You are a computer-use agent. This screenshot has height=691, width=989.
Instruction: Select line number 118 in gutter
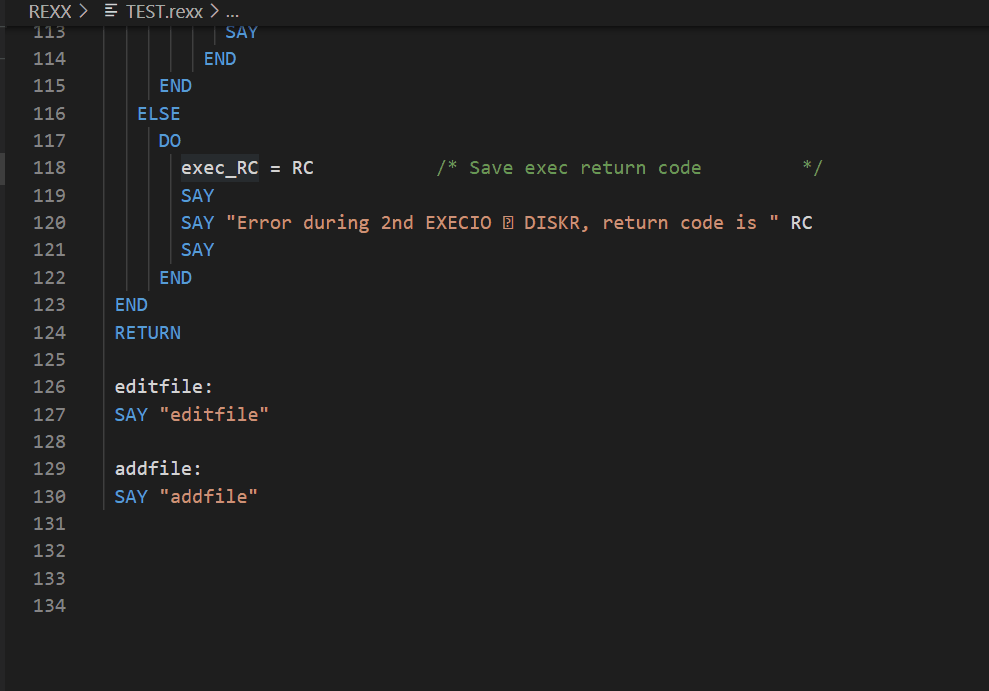(x=49, y=168)
